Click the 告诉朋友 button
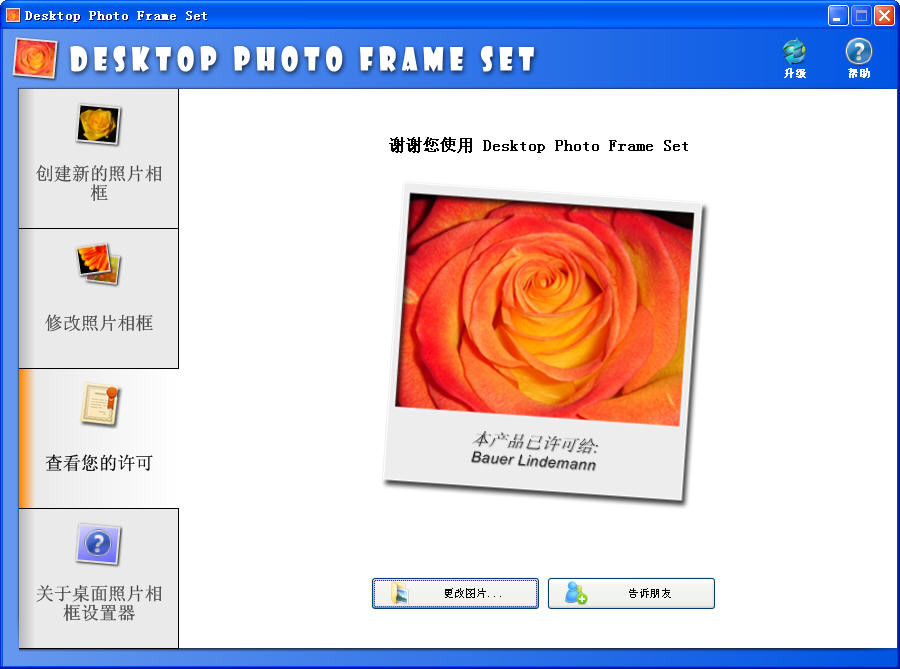Viewport: 900px width, 669px height. (x=631, y=593)
